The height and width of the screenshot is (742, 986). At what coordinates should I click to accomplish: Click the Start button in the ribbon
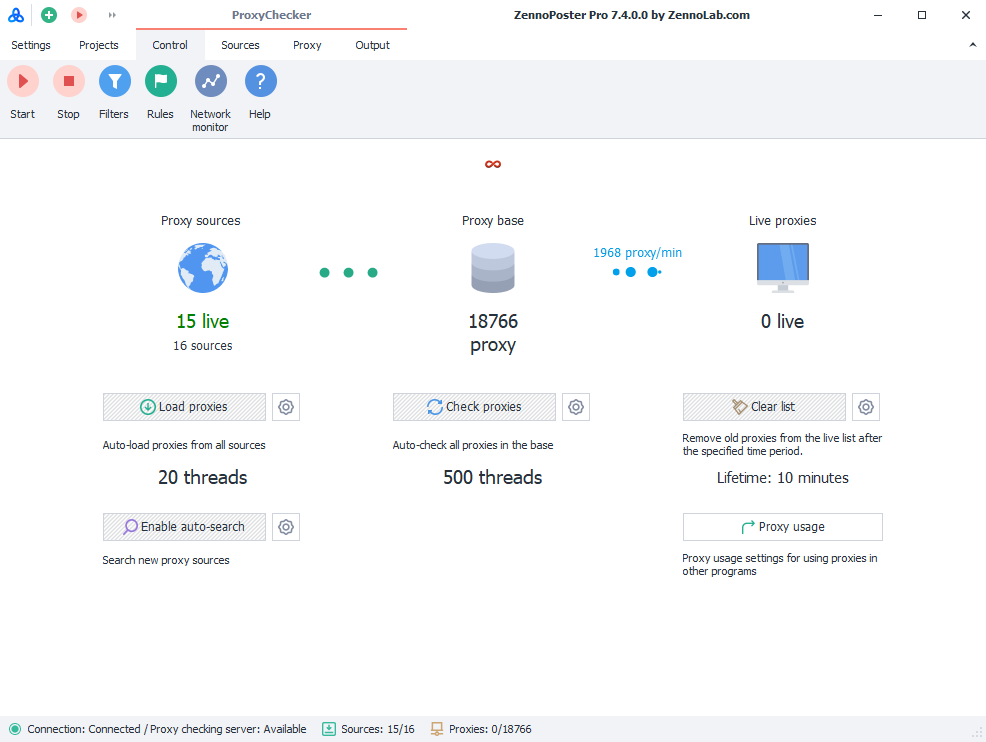pos(22,82)
